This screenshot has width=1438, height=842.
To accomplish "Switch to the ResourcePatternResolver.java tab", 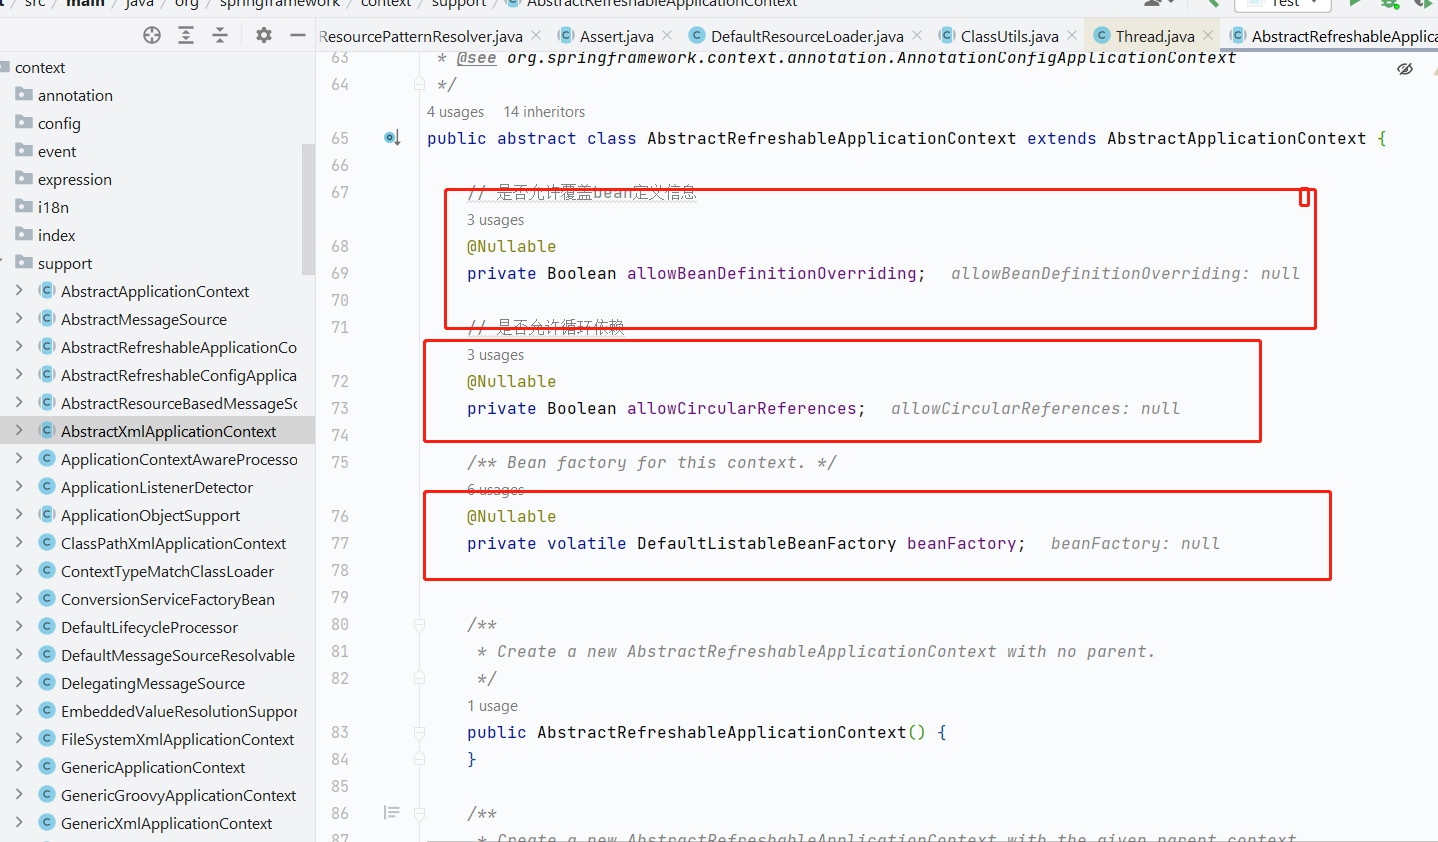I will [x=421, y=36].
